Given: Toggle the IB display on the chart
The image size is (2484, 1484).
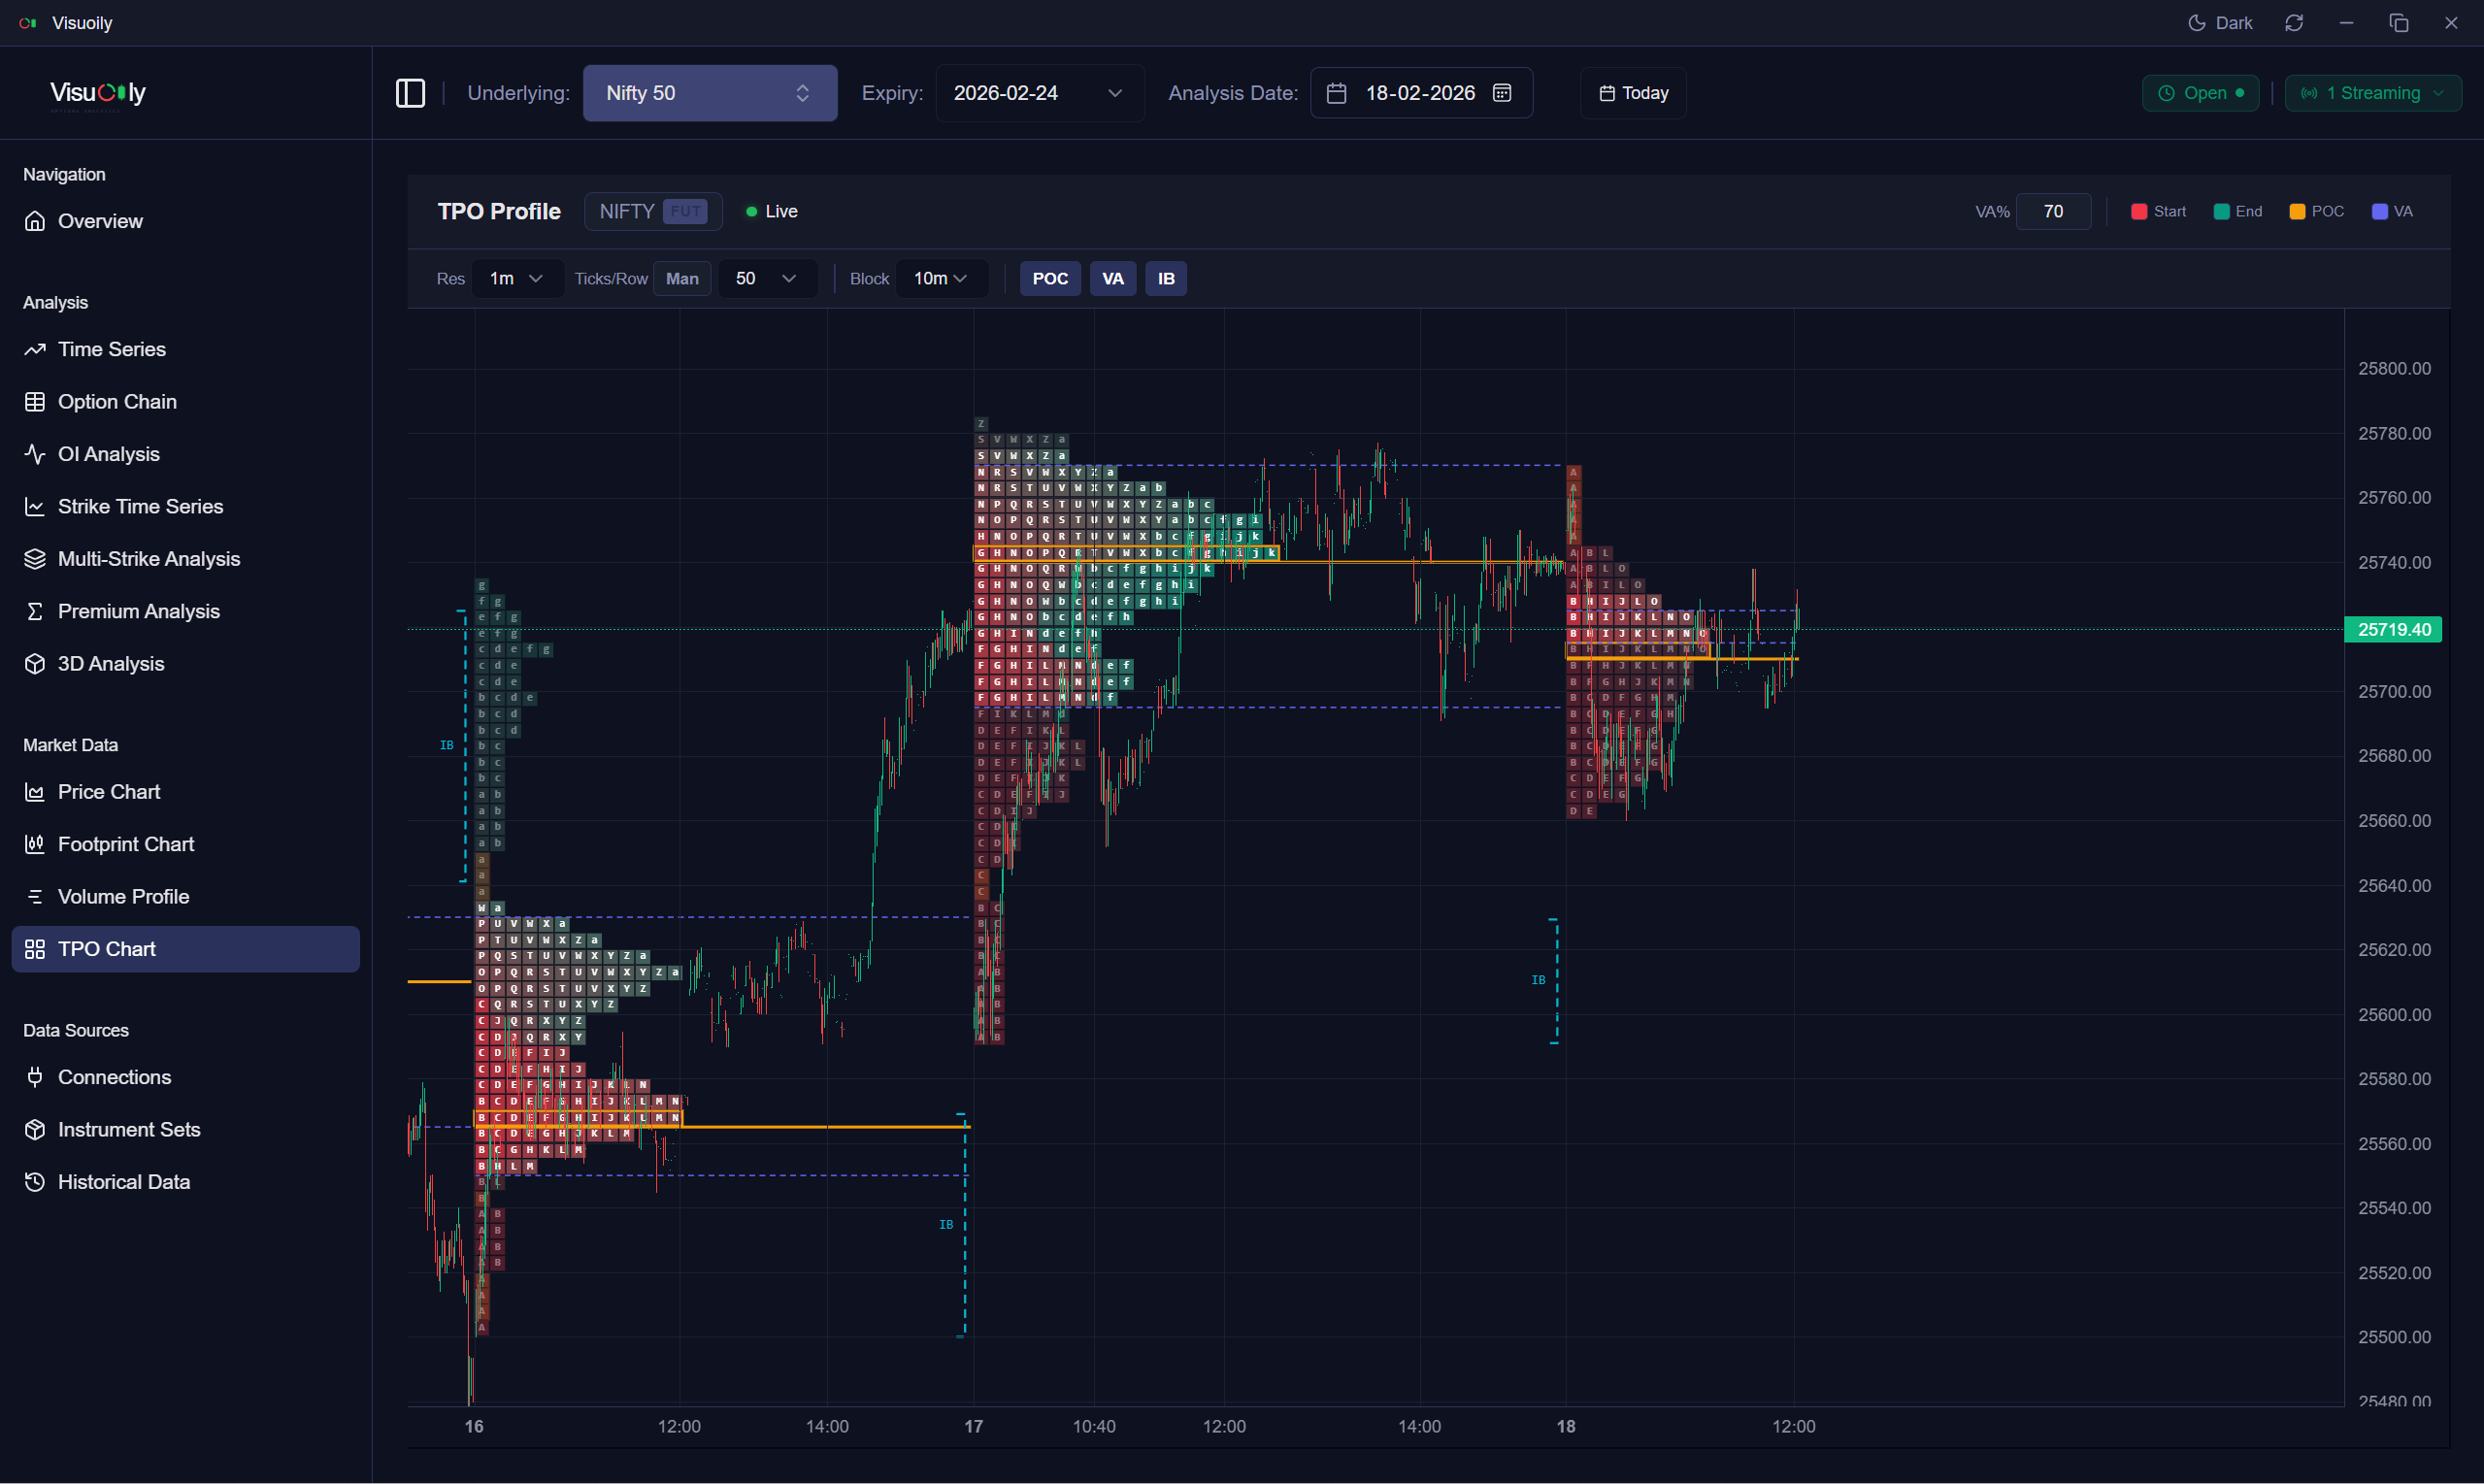Looking at the screenshot, I should pyautogui.click(x=1165, y=278).
